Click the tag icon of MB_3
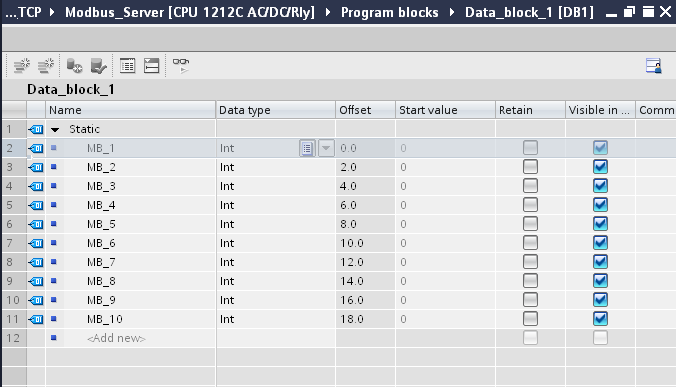This screenshot has height=387, width=676. point(36,186)
